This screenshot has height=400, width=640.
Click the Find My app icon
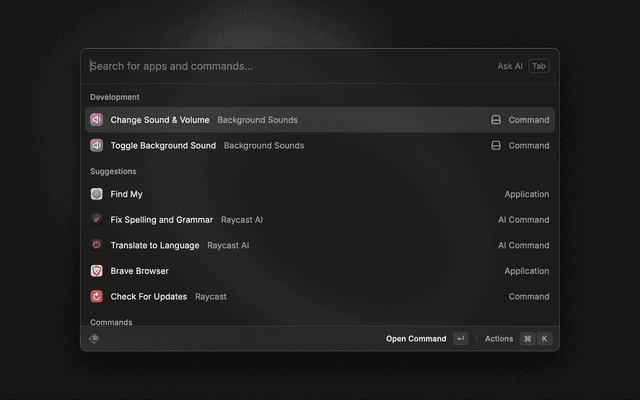[97, 194]
